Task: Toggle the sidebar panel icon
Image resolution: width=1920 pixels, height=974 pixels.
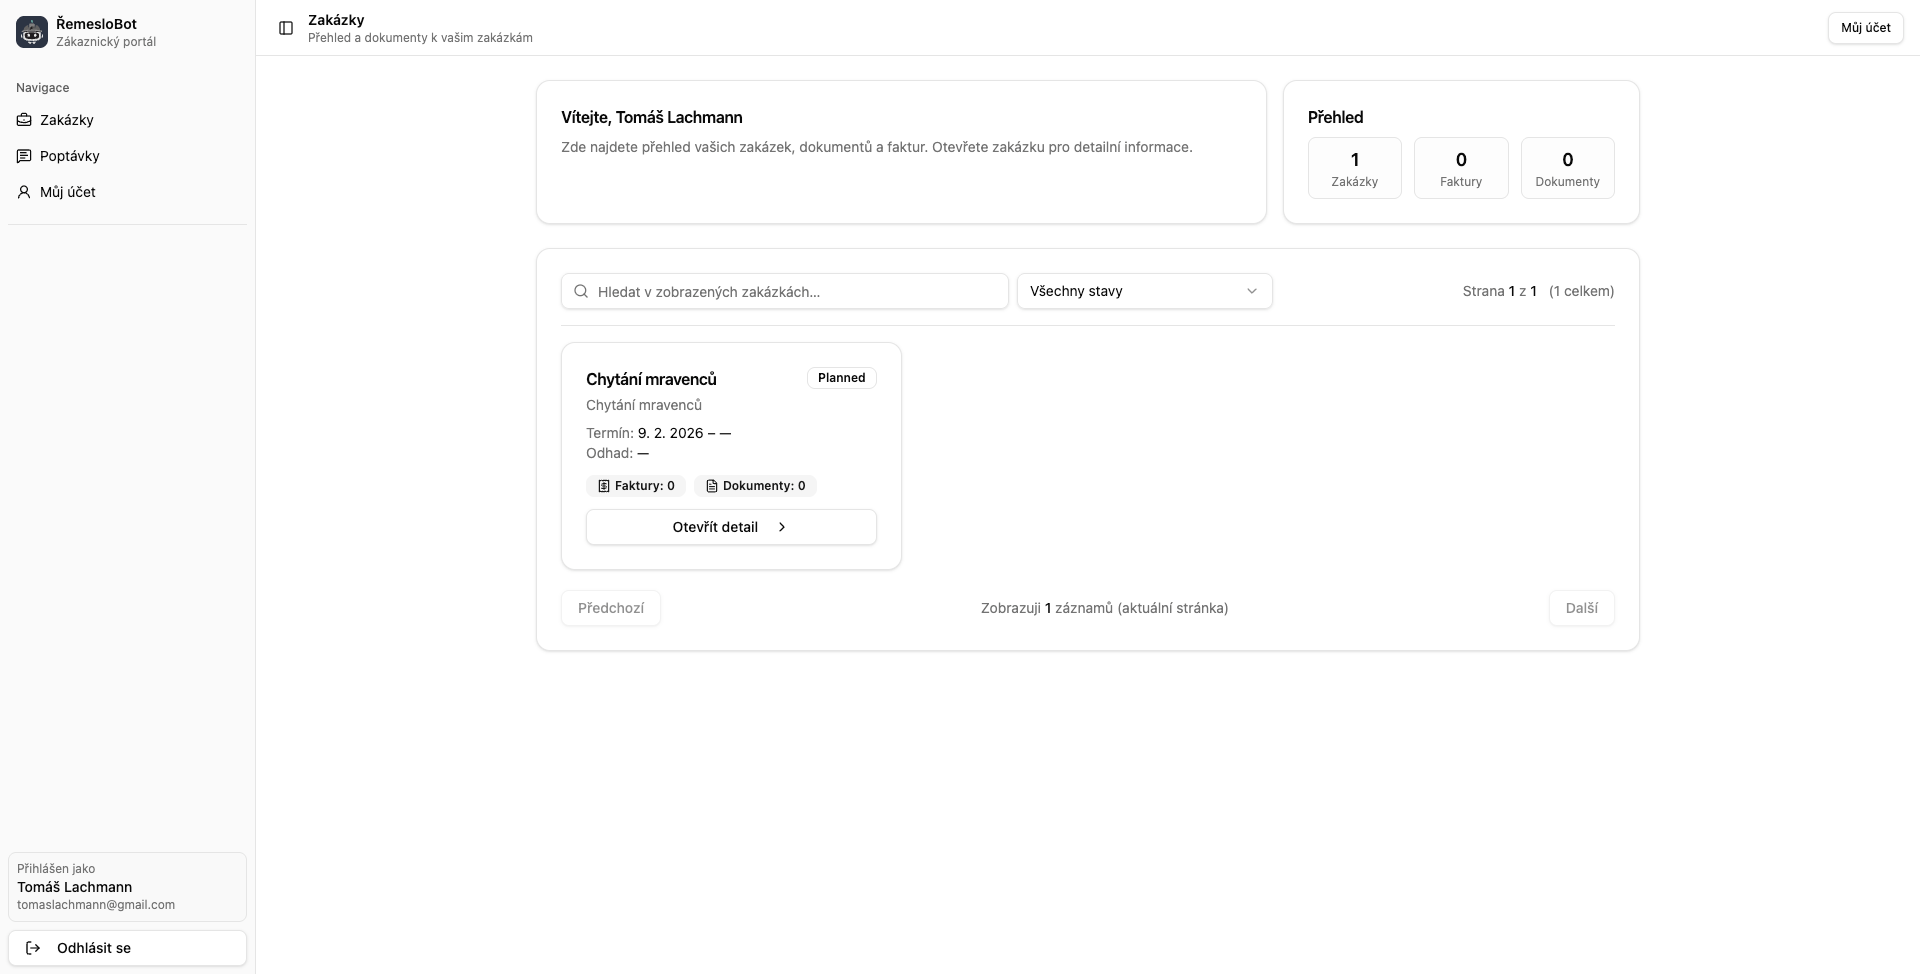Action: pos(286,28)
